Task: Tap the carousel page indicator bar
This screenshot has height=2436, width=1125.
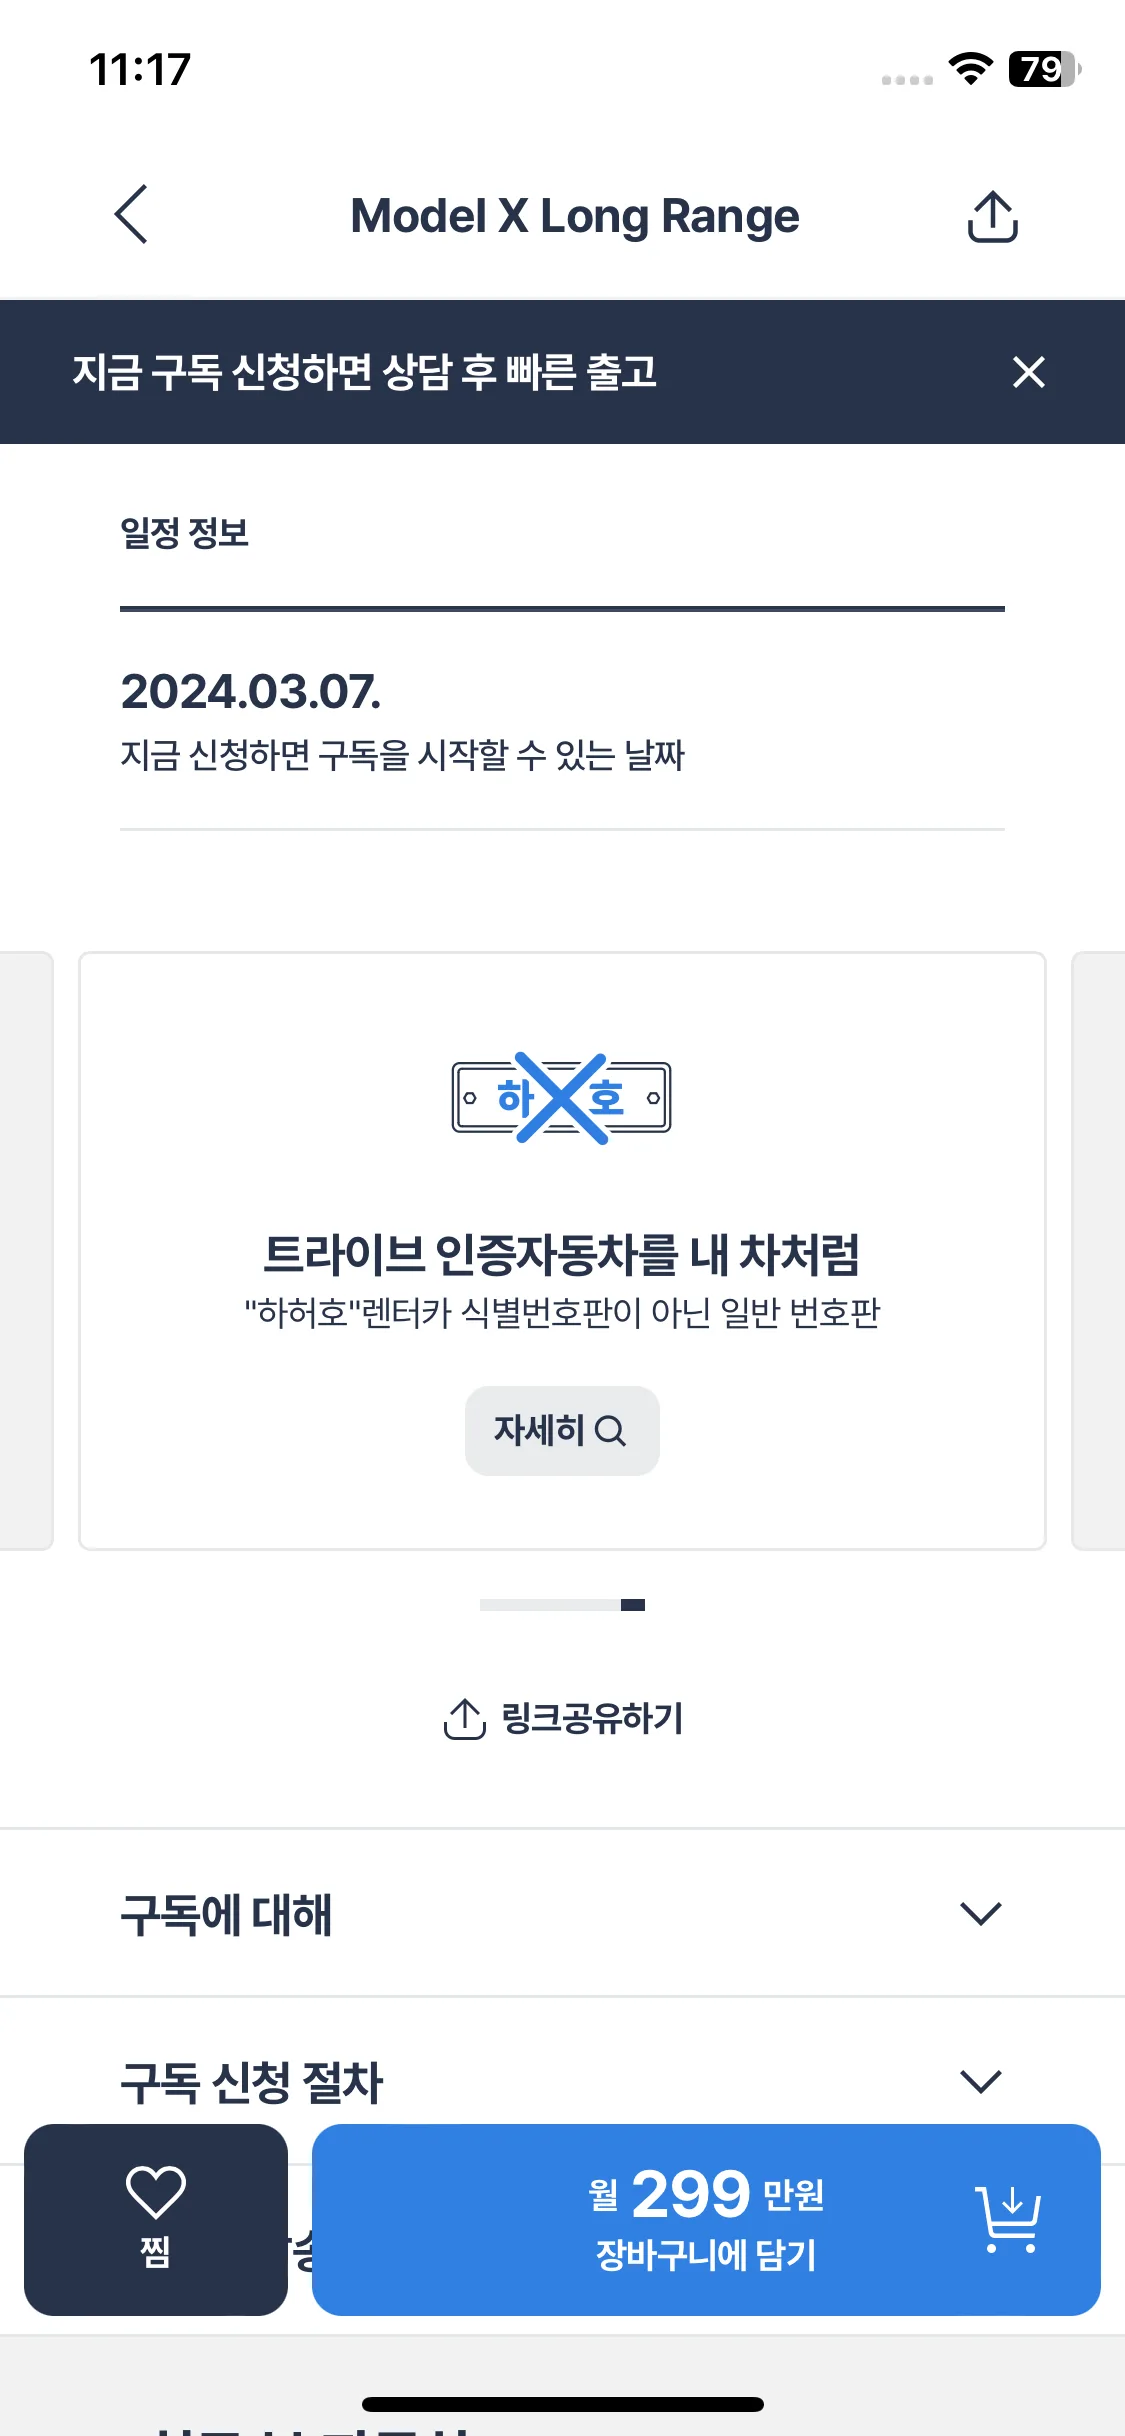Action: coord(562,1605)
